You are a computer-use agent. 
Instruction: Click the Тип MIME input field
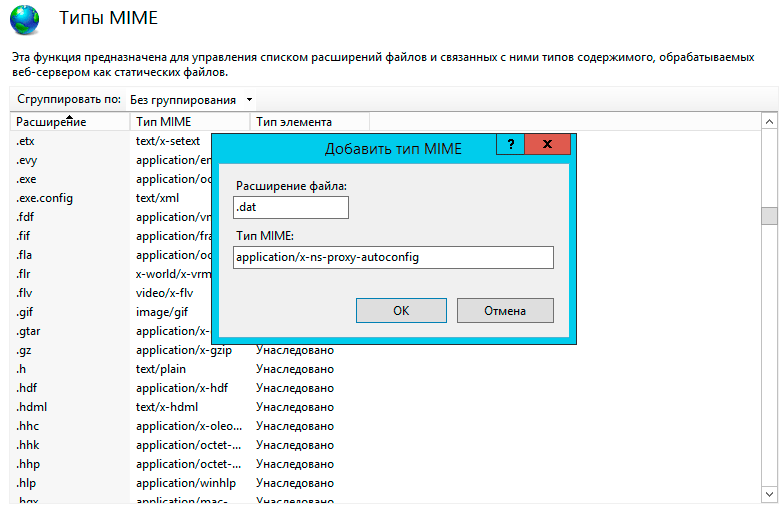[x=393, y=257]
